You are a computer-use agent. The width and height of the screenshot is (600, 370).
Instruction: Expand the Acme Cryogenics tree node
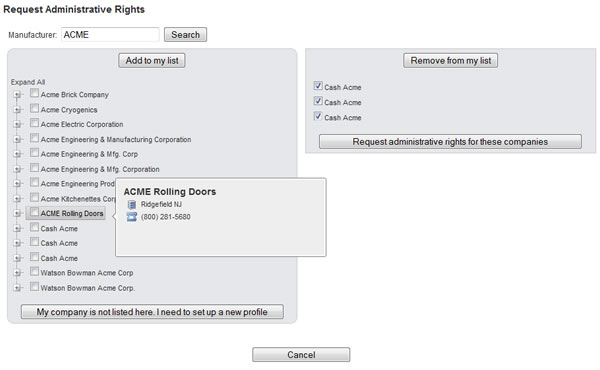point(17,109)
